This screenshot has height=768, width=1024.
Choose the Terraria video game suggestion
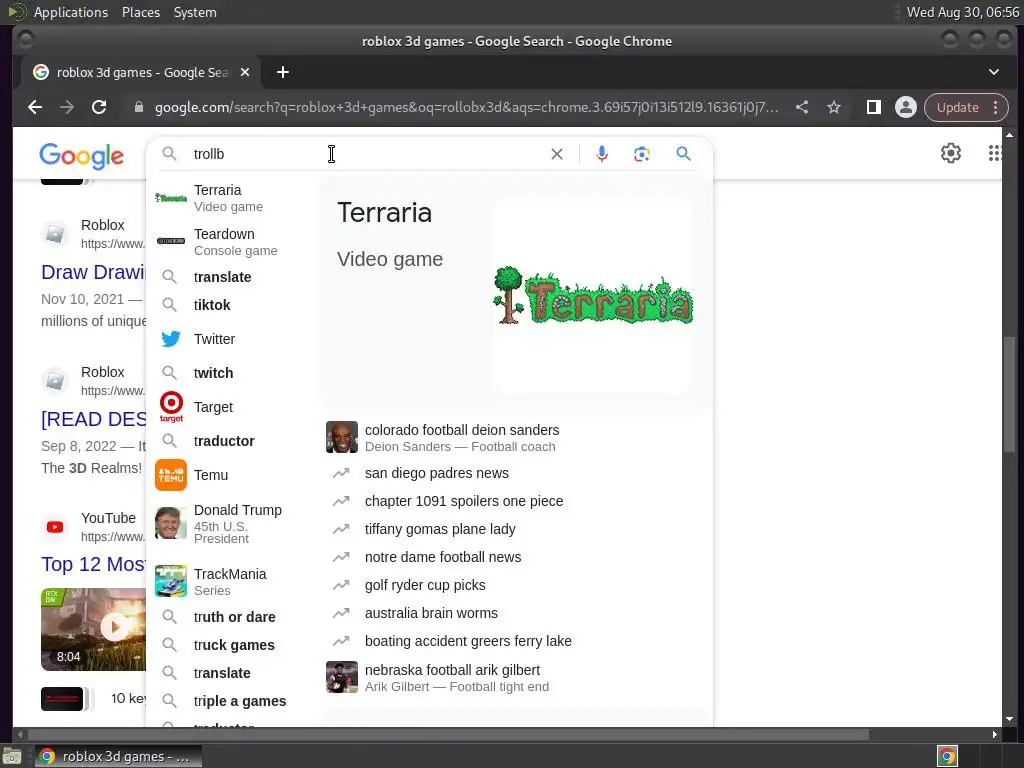tap(234, 198)
